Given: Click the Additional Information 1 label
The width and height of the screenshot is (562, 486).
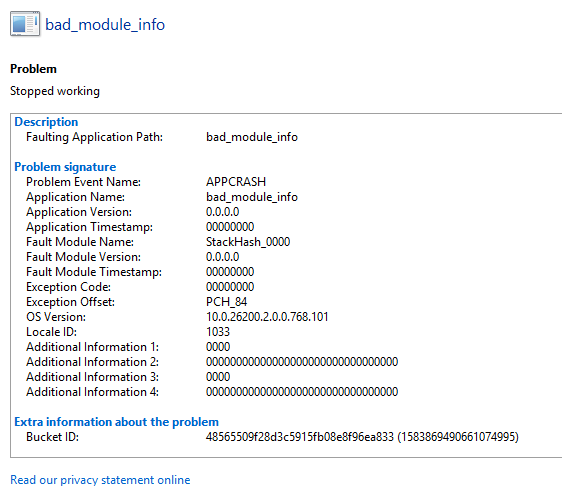Looking at the screenshot, I should [x=92, y=347].
